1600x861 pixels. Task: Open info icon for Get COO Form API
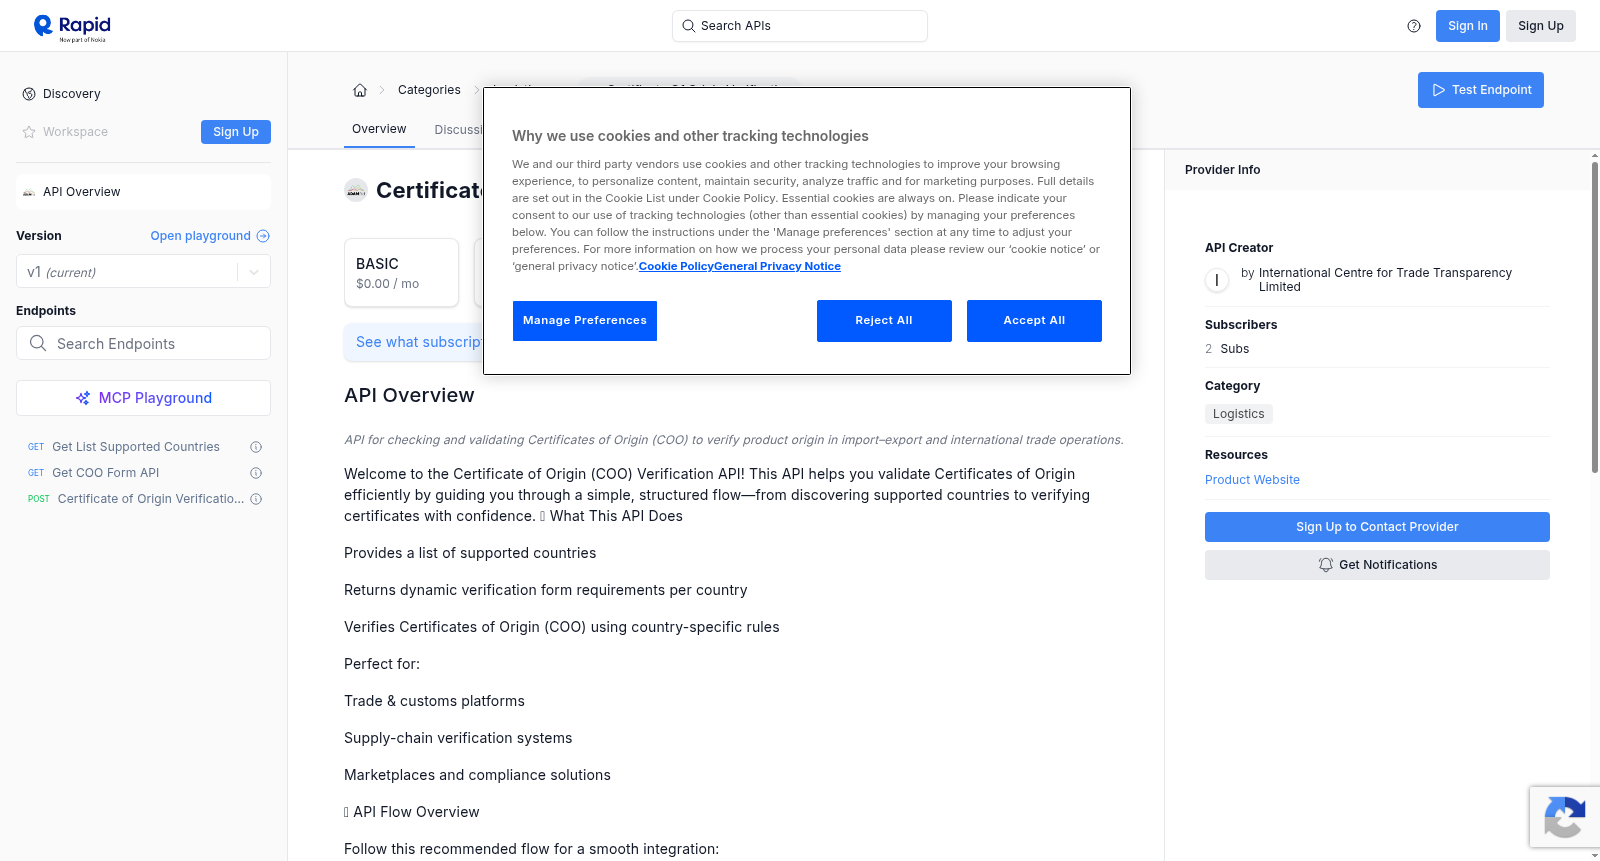256,473
